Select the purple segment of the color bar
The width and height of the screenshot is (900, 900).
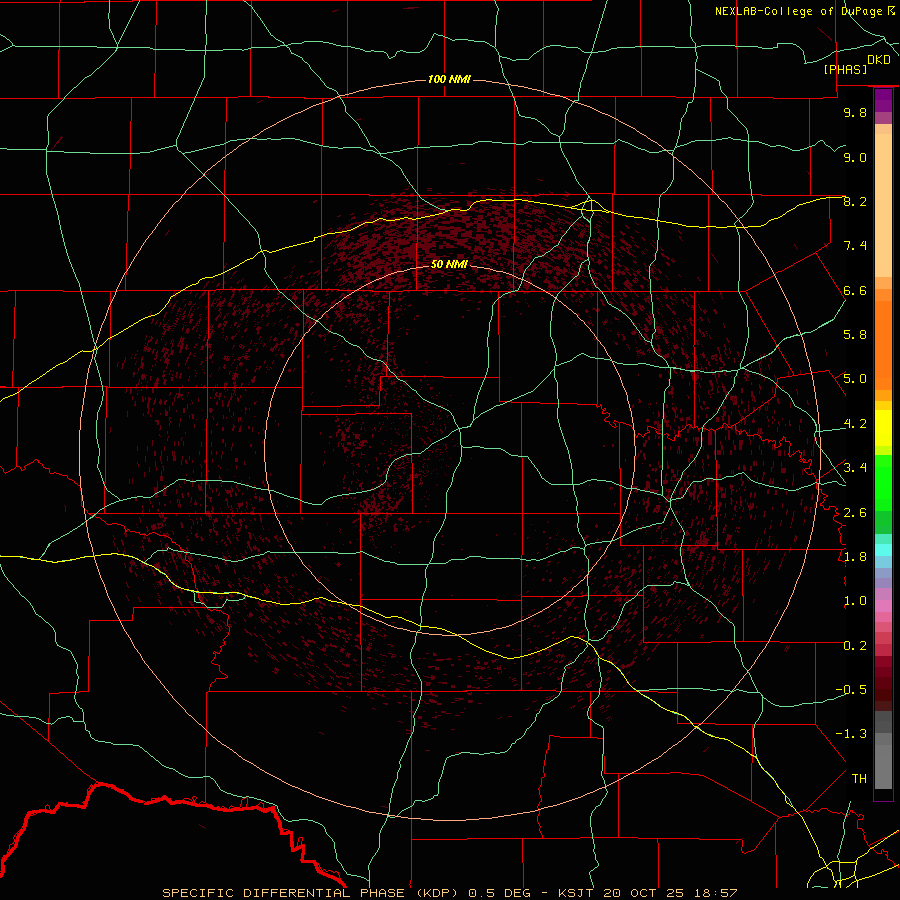click(883, 100)
